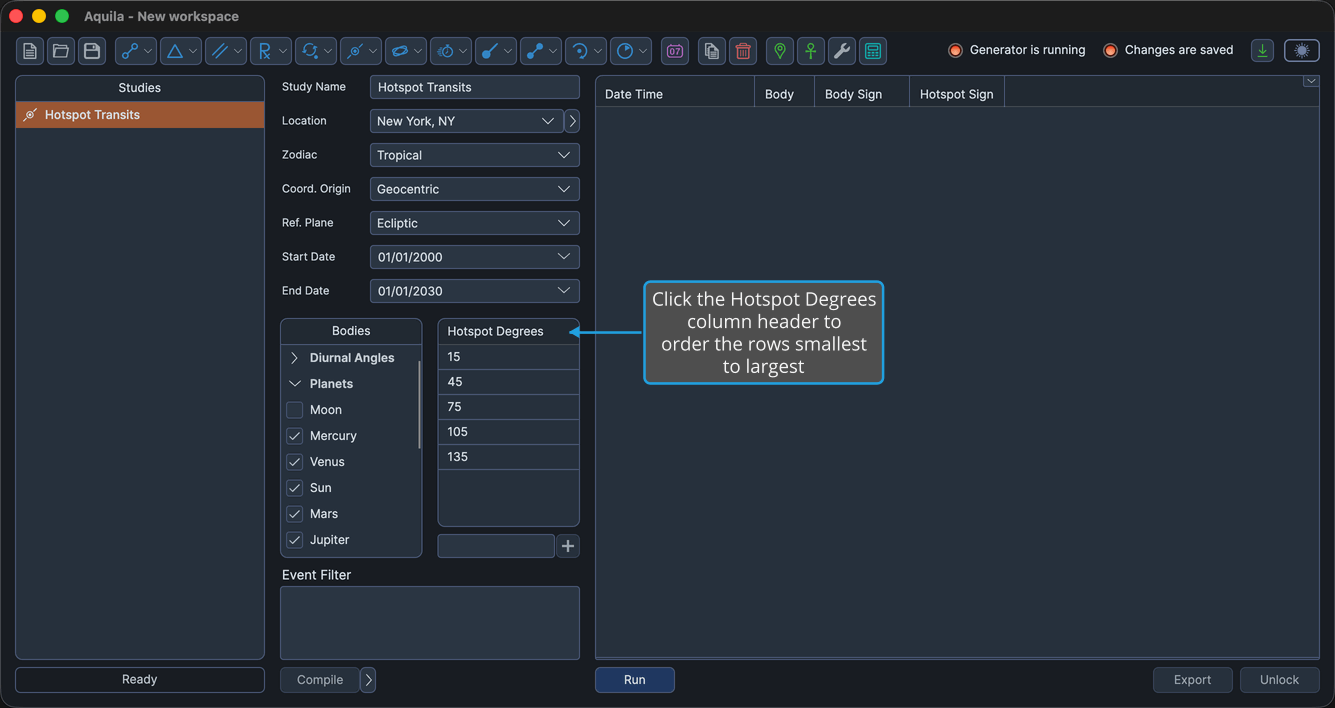Click the green ankh icon in the toolbar

[x=811, y=51]
